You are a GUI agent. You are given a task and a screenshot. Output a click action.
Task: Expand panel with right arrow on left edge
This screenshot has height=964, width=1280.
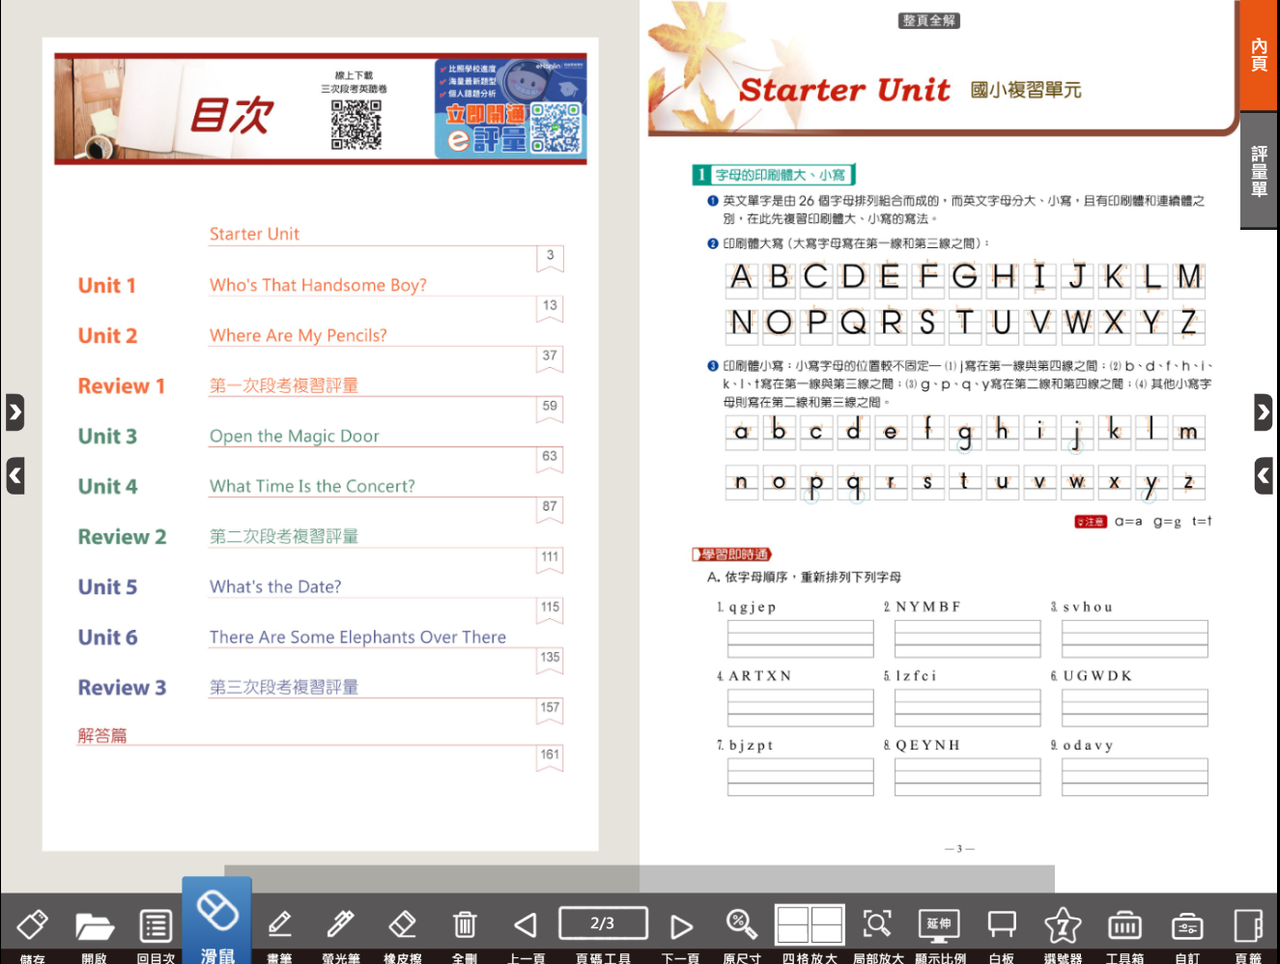click(x=15, y=412)
